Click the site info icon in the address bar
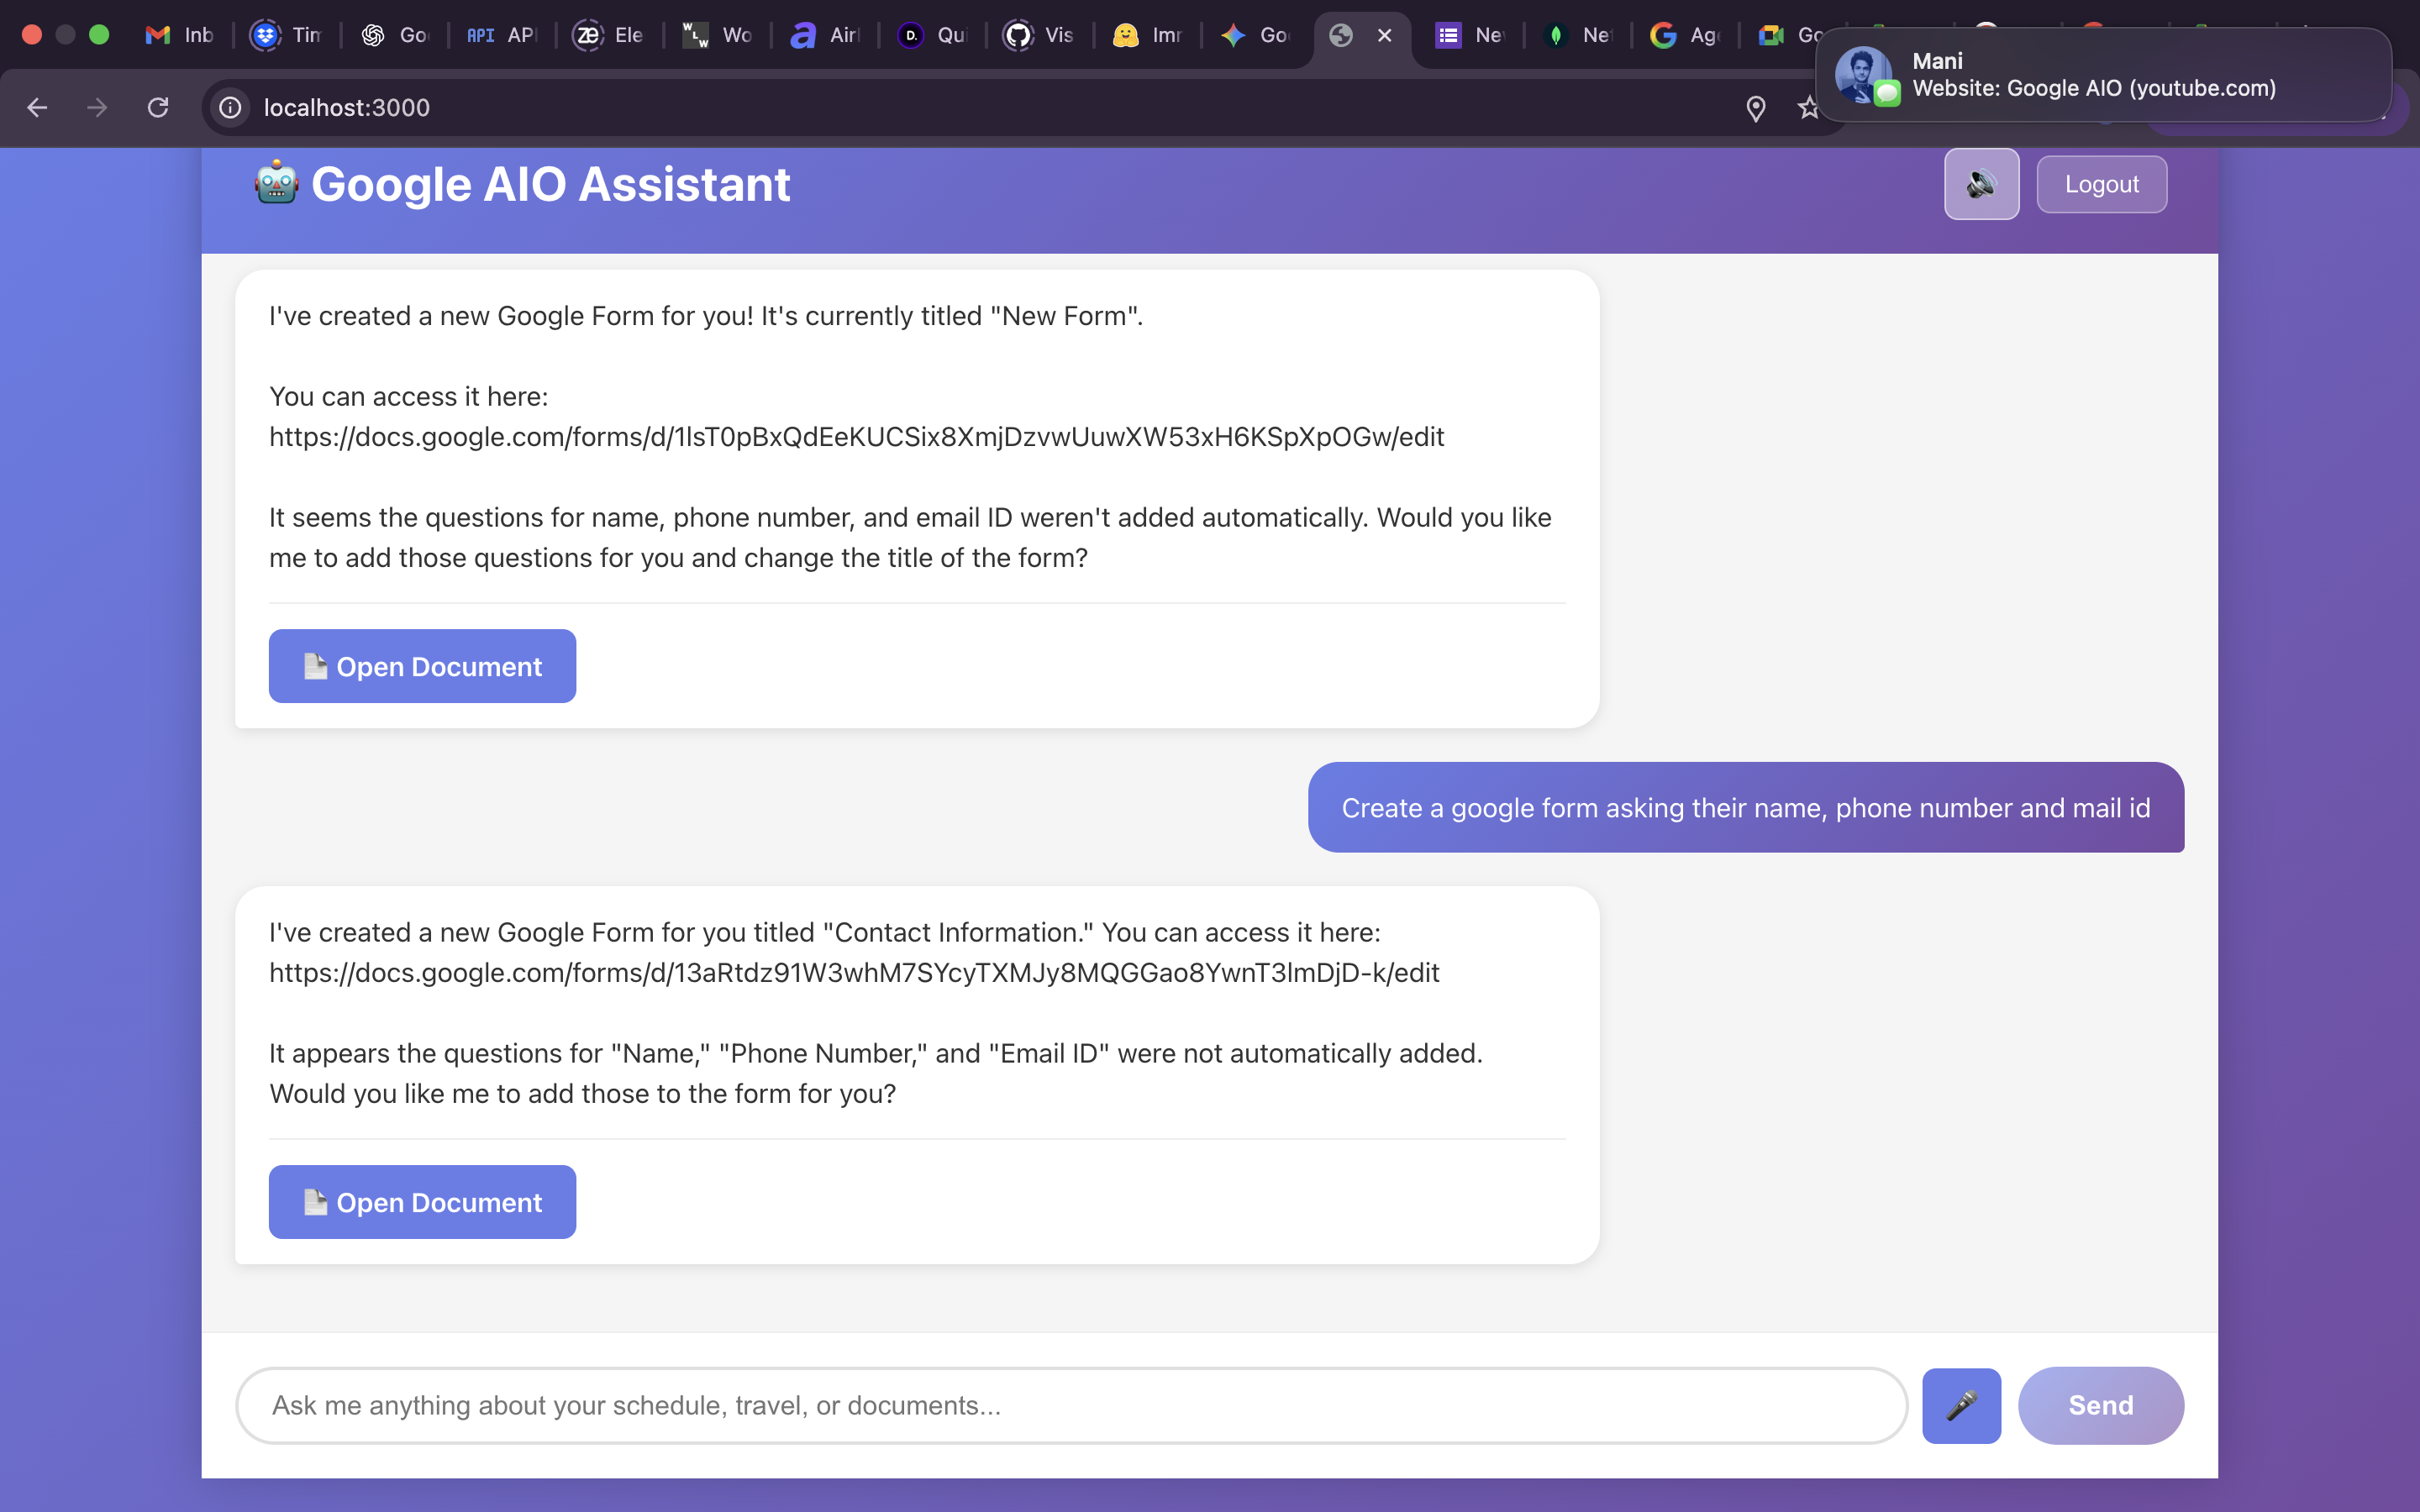The image size is (2420, 1512). click(x=230, y=108)
